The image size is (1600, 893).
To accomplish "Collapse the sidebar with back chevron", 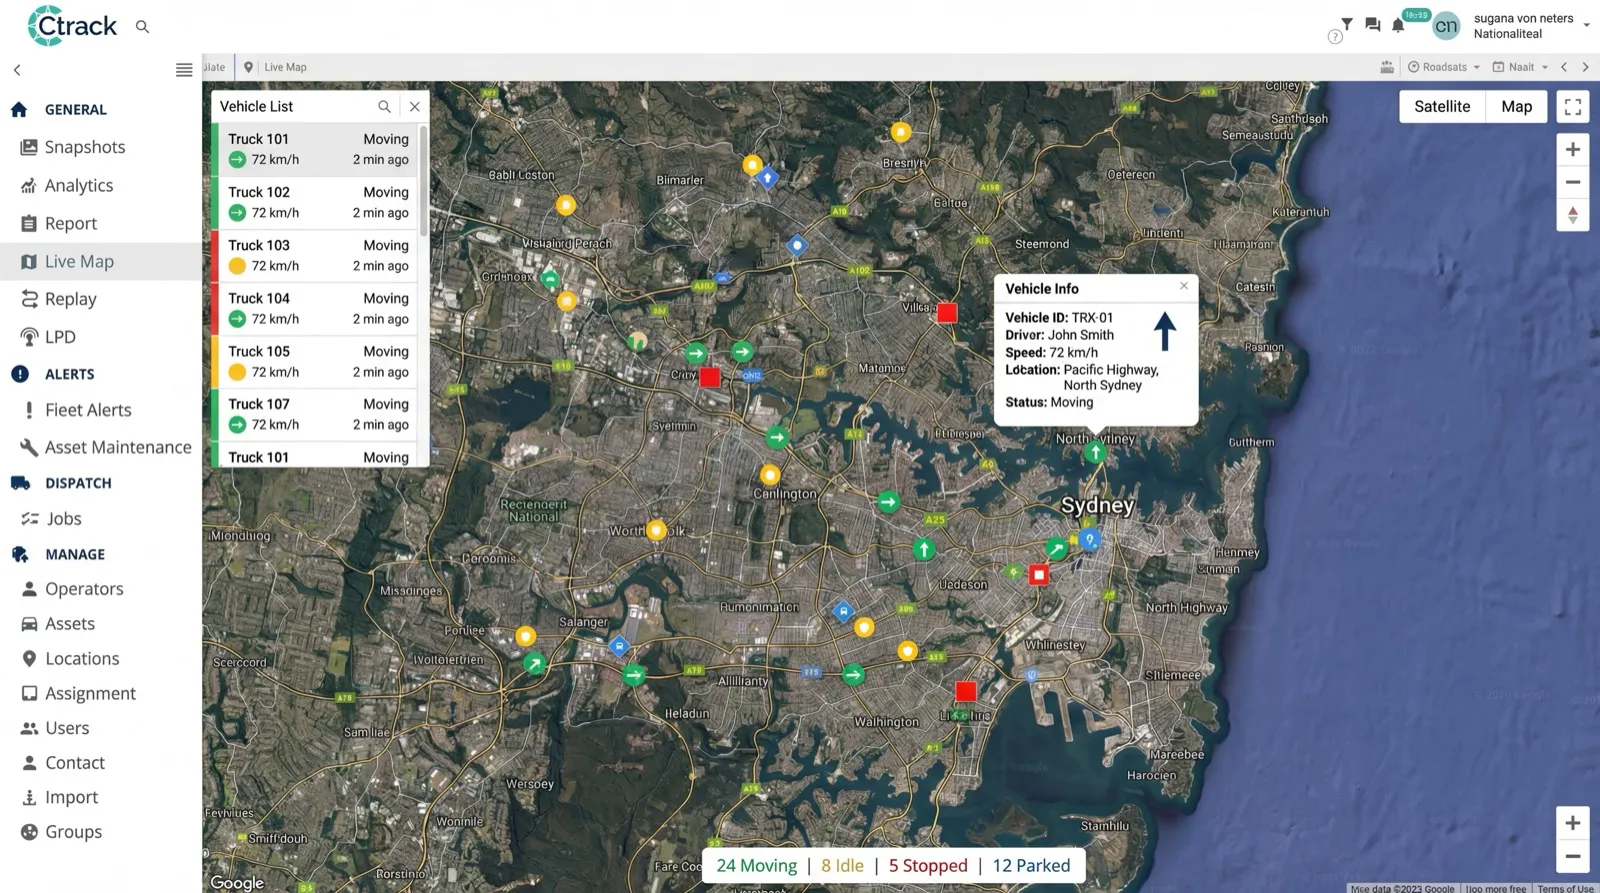I will click(17, 70).
